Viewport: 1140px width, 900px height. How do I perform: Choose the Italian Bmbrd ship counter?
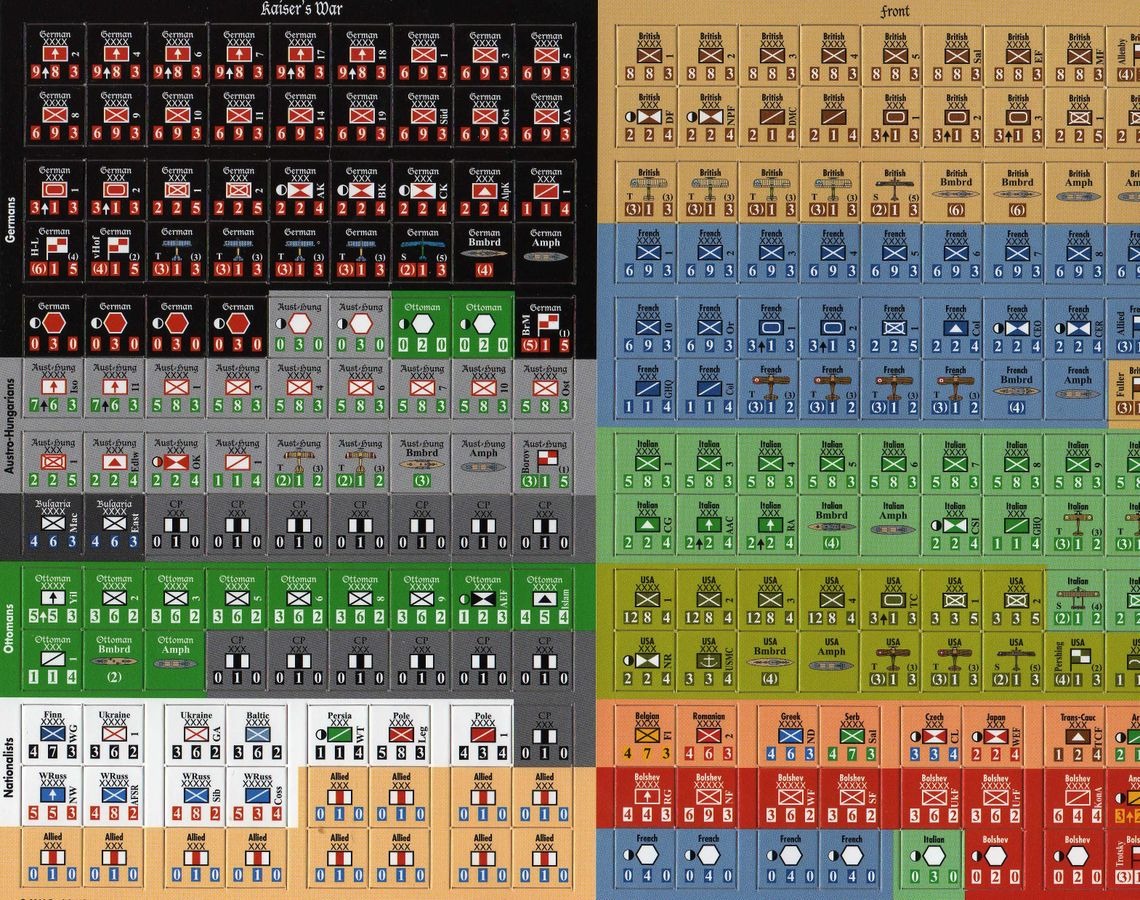click(x=832, y=522)
